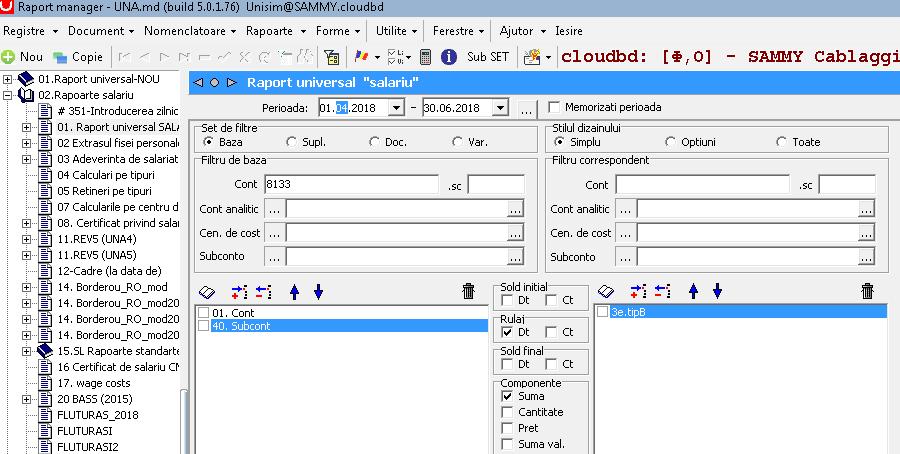Click the blue info icon
900x454 pixels.
pos(449,57)
